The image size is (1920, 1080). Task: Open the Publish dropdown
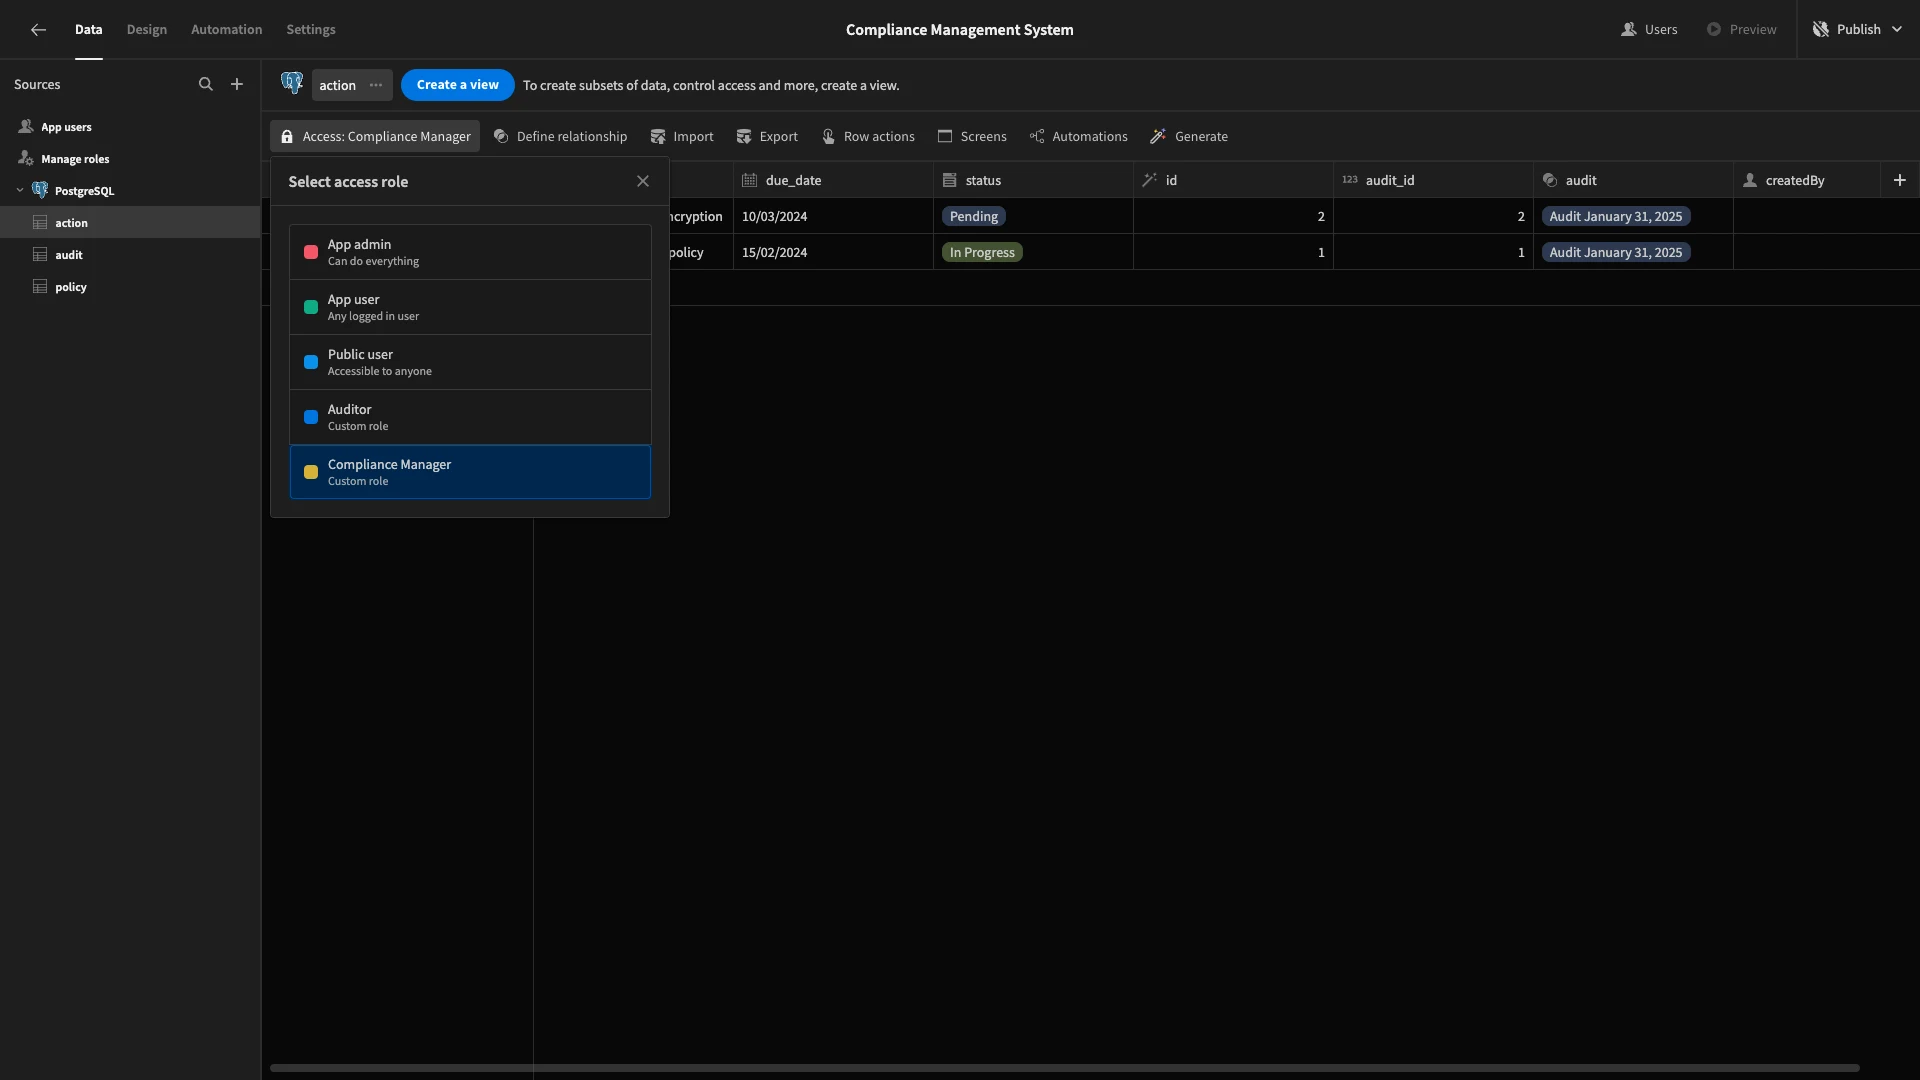tap(1858, 30)
